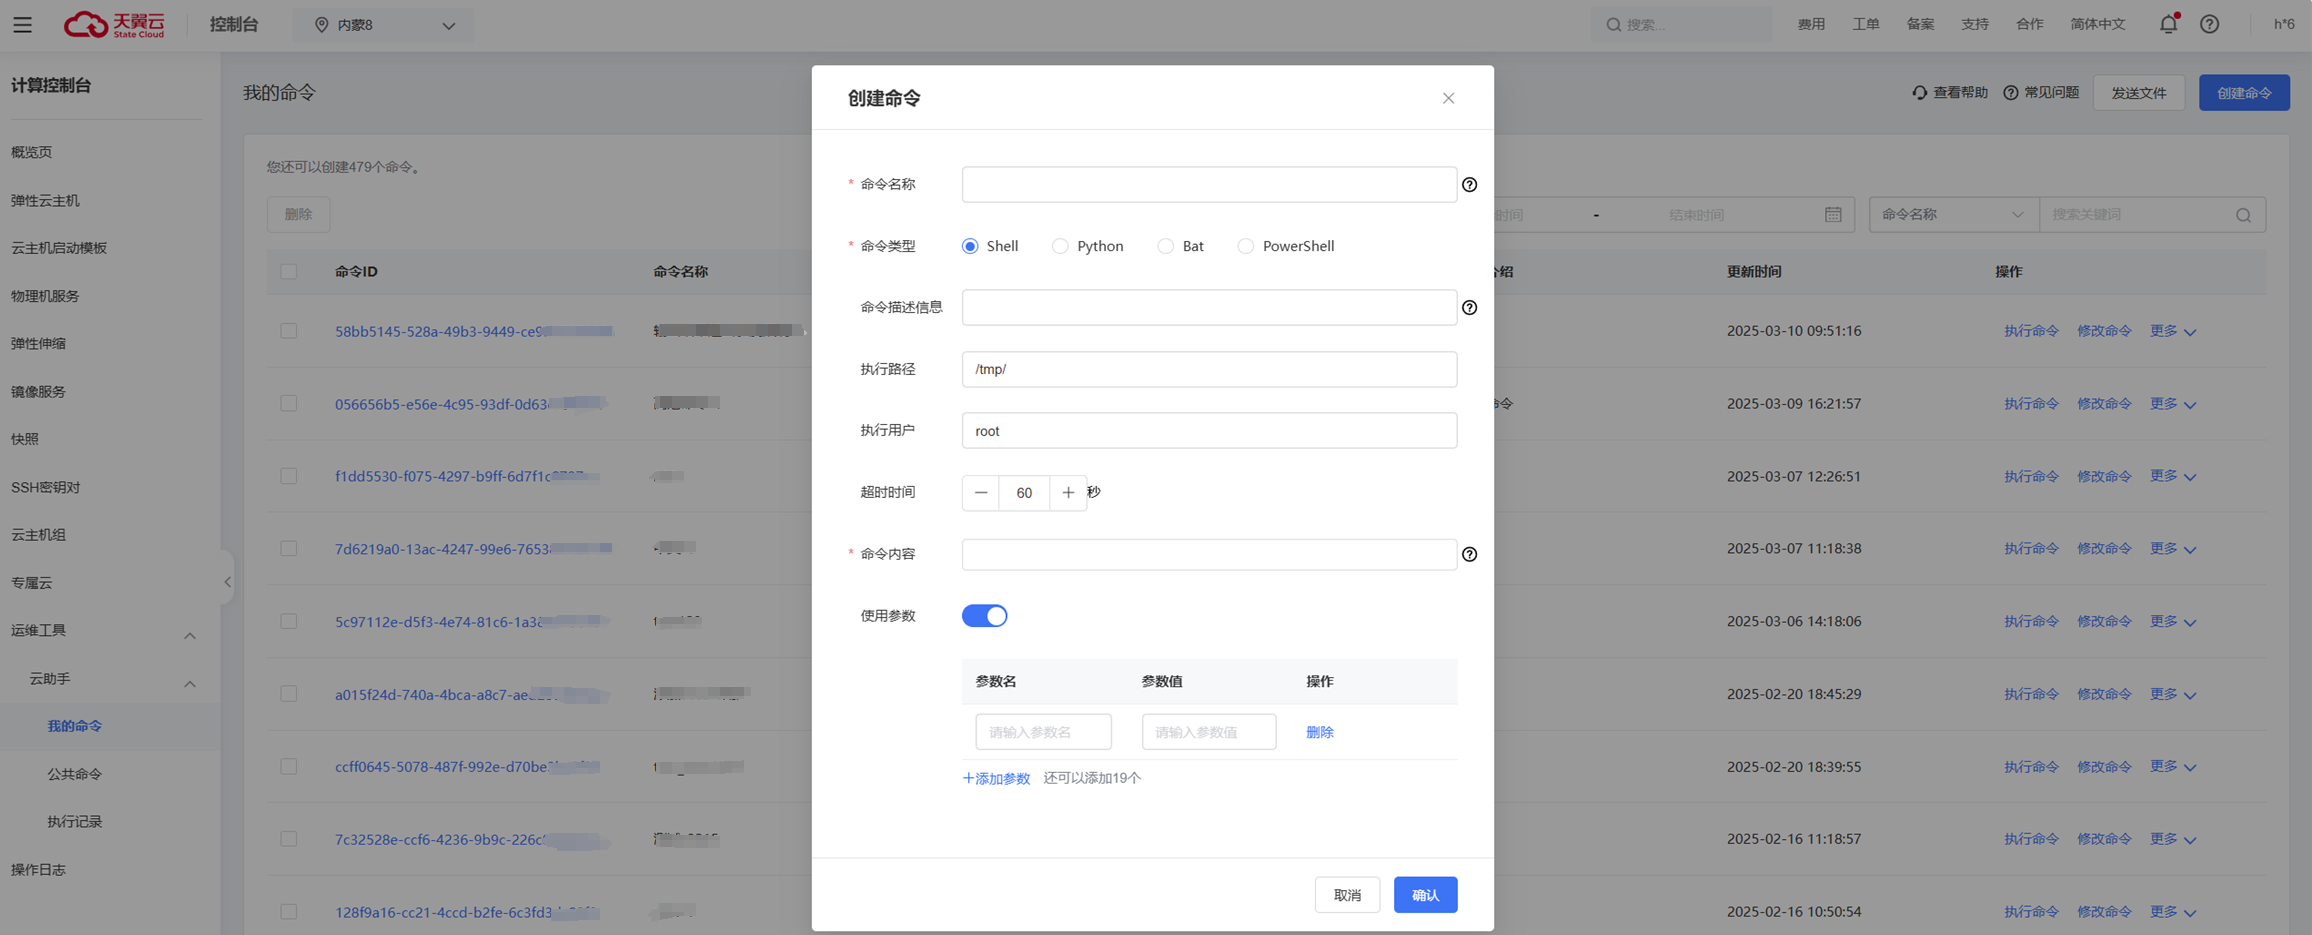Switch language via 简体中文
Image resolution: width=2312 pixels, height=935 pixels.
2097,24
